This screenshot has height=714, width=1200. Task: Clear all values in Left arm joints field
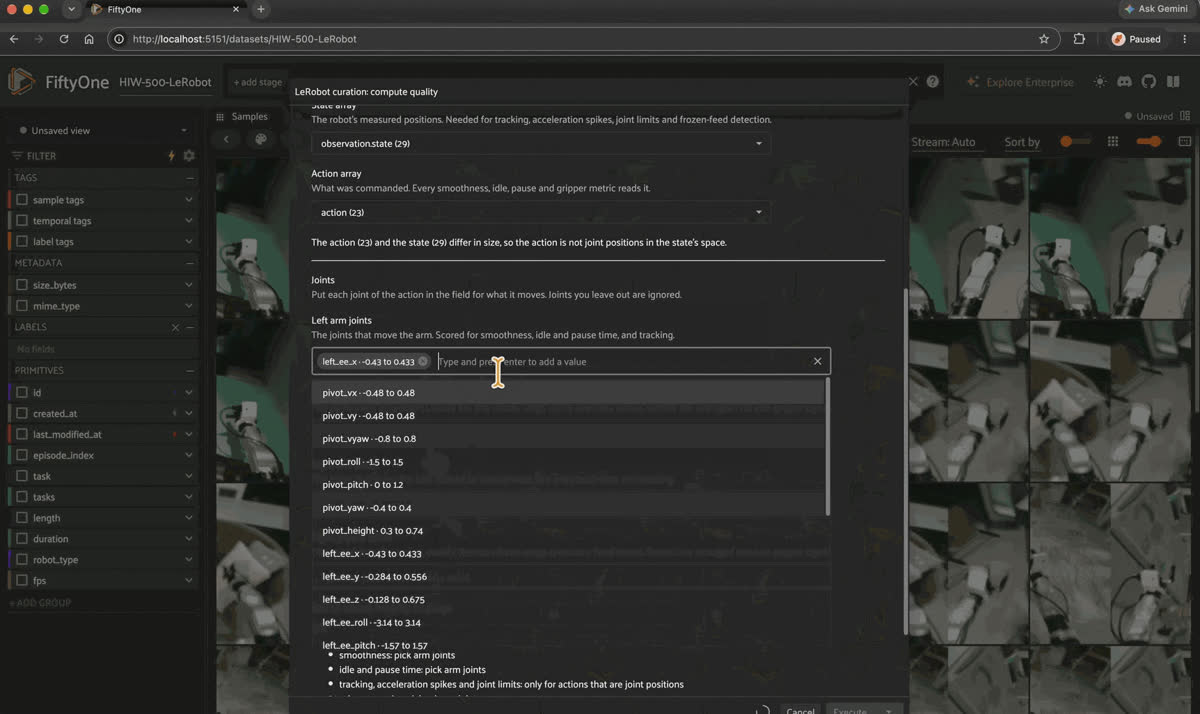[817, 362]
